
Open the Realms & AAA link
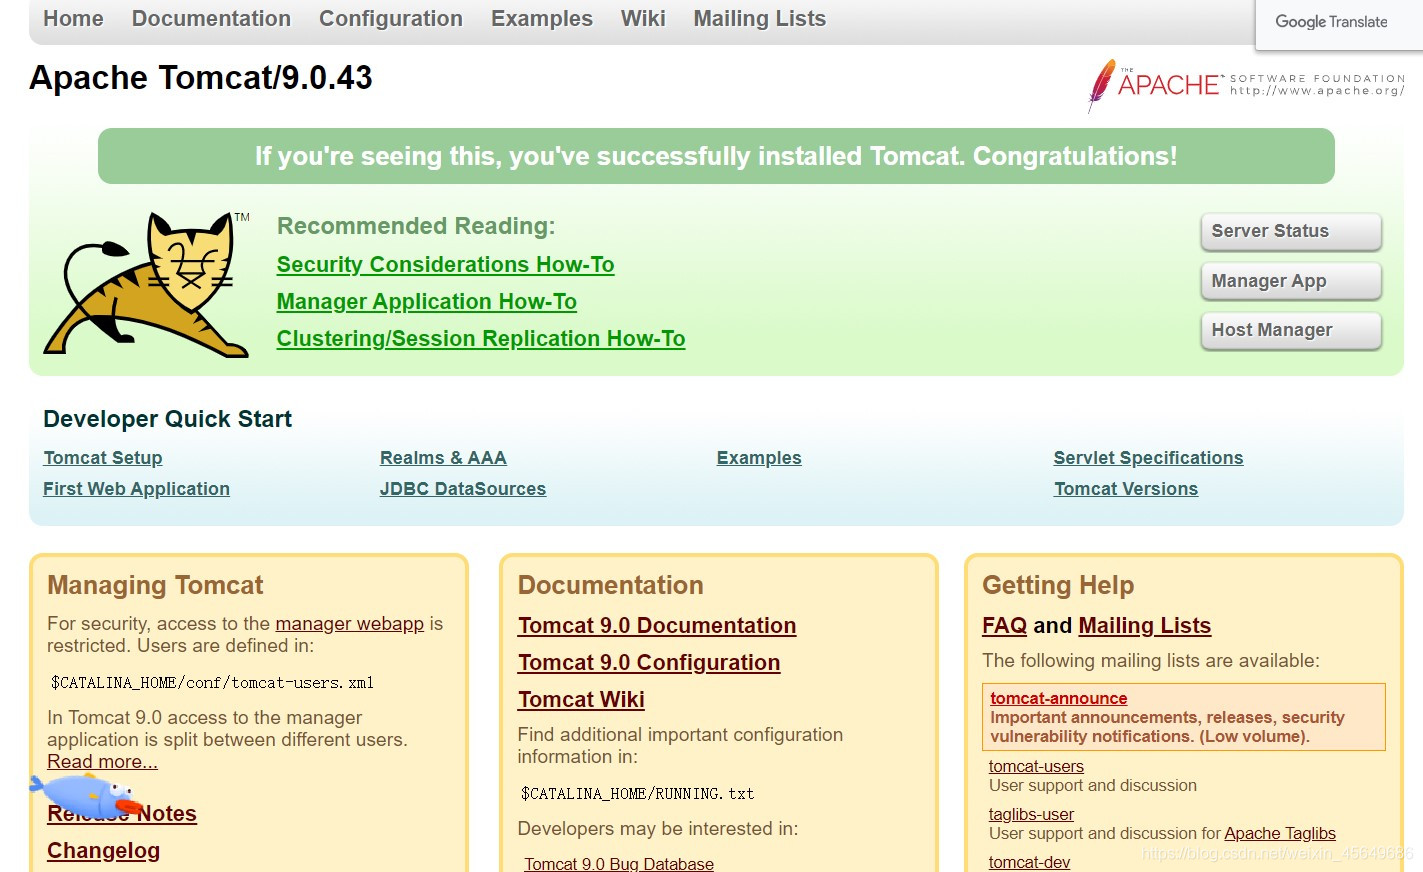[x=443, y=458]
